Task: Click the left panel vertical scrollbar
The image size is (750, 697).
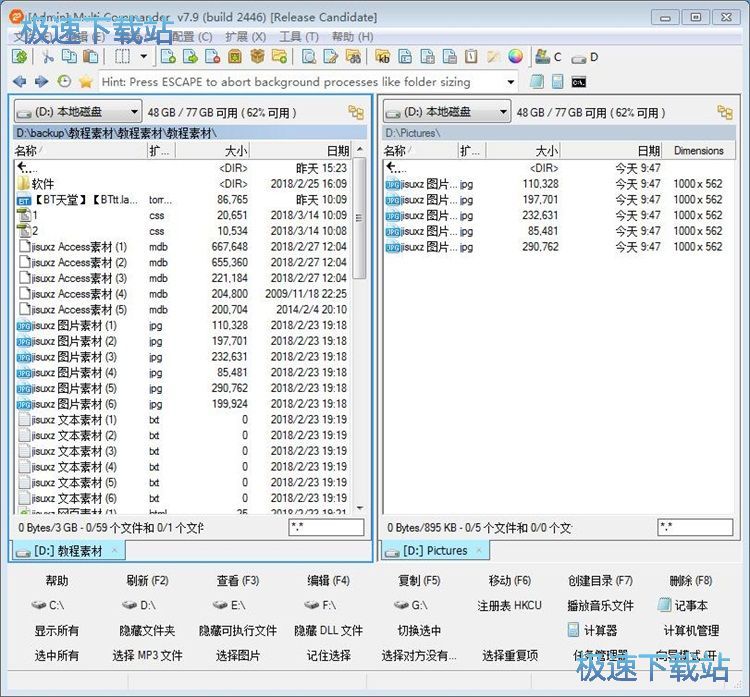Action: coord(360,218)
